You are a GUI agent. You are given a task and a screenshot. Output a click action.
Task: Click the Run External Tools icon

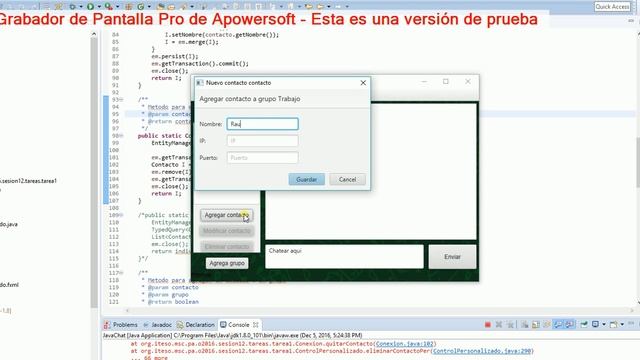click(x=108, y=7)
